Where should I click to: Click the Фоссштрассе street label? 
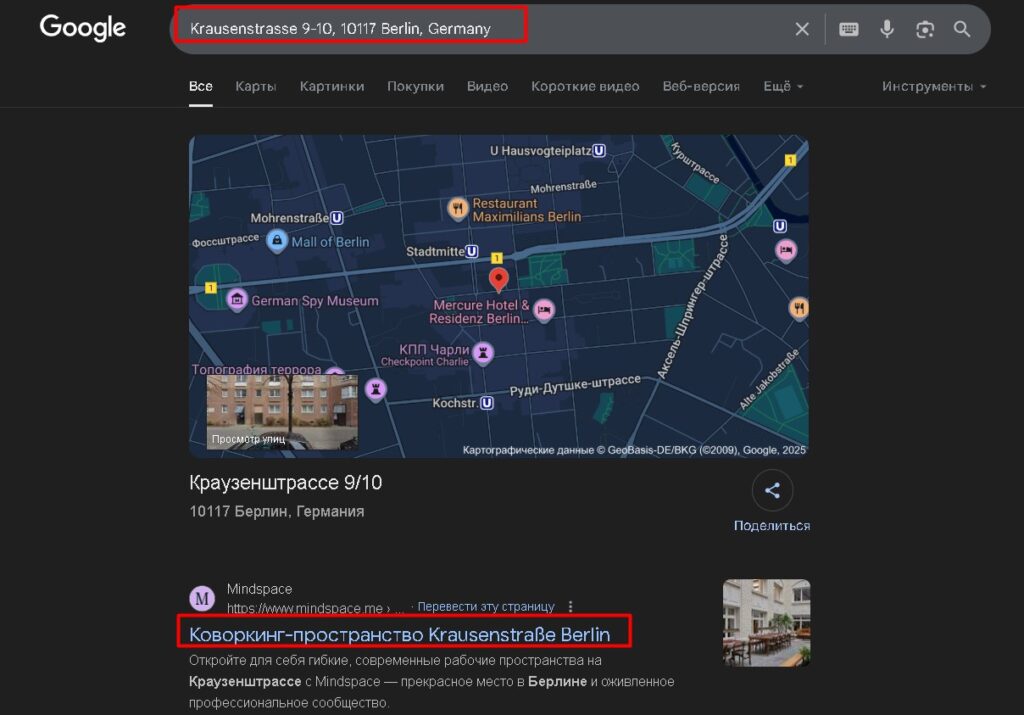click(225, 240)
